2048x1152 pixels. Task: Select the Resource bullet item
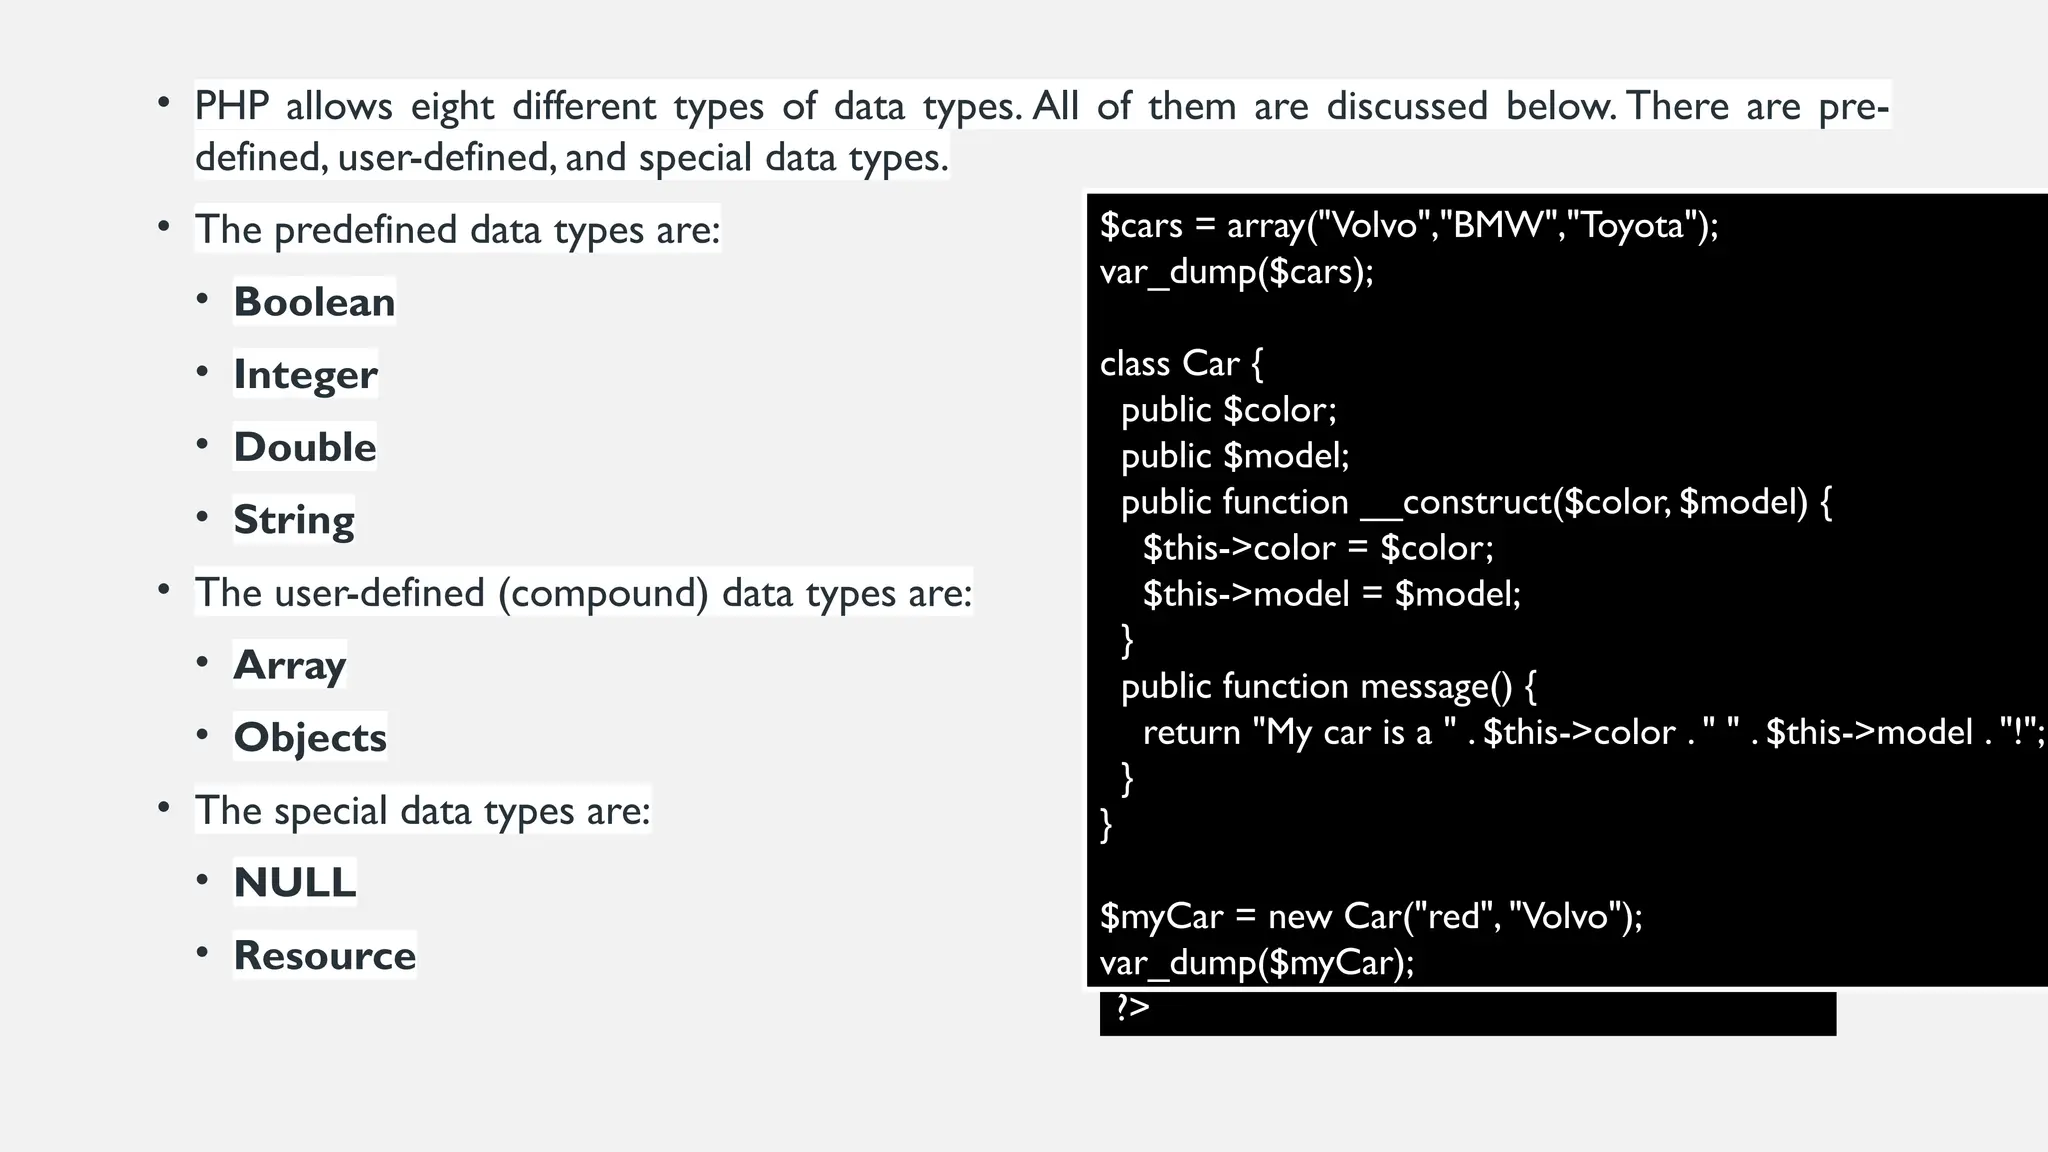325,955
